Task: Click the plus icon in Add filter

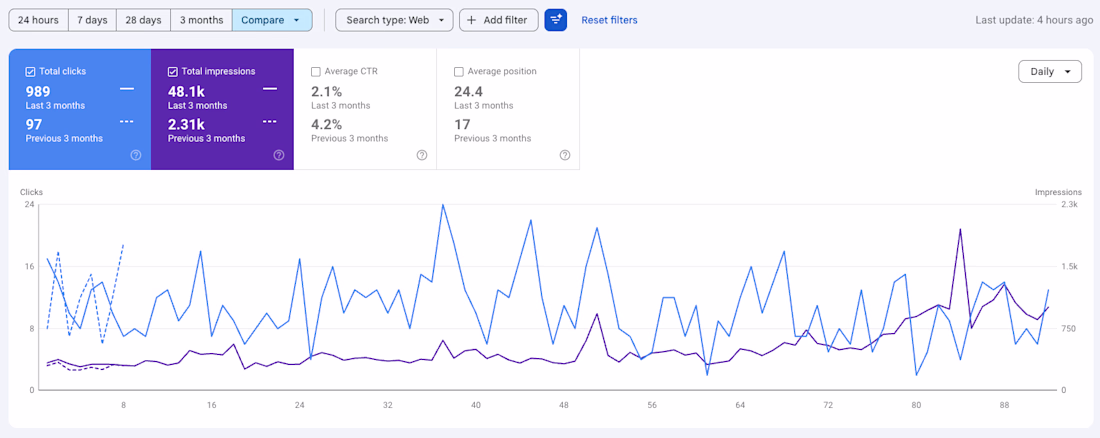Action: pyautogui.click(x=472, y=20)
